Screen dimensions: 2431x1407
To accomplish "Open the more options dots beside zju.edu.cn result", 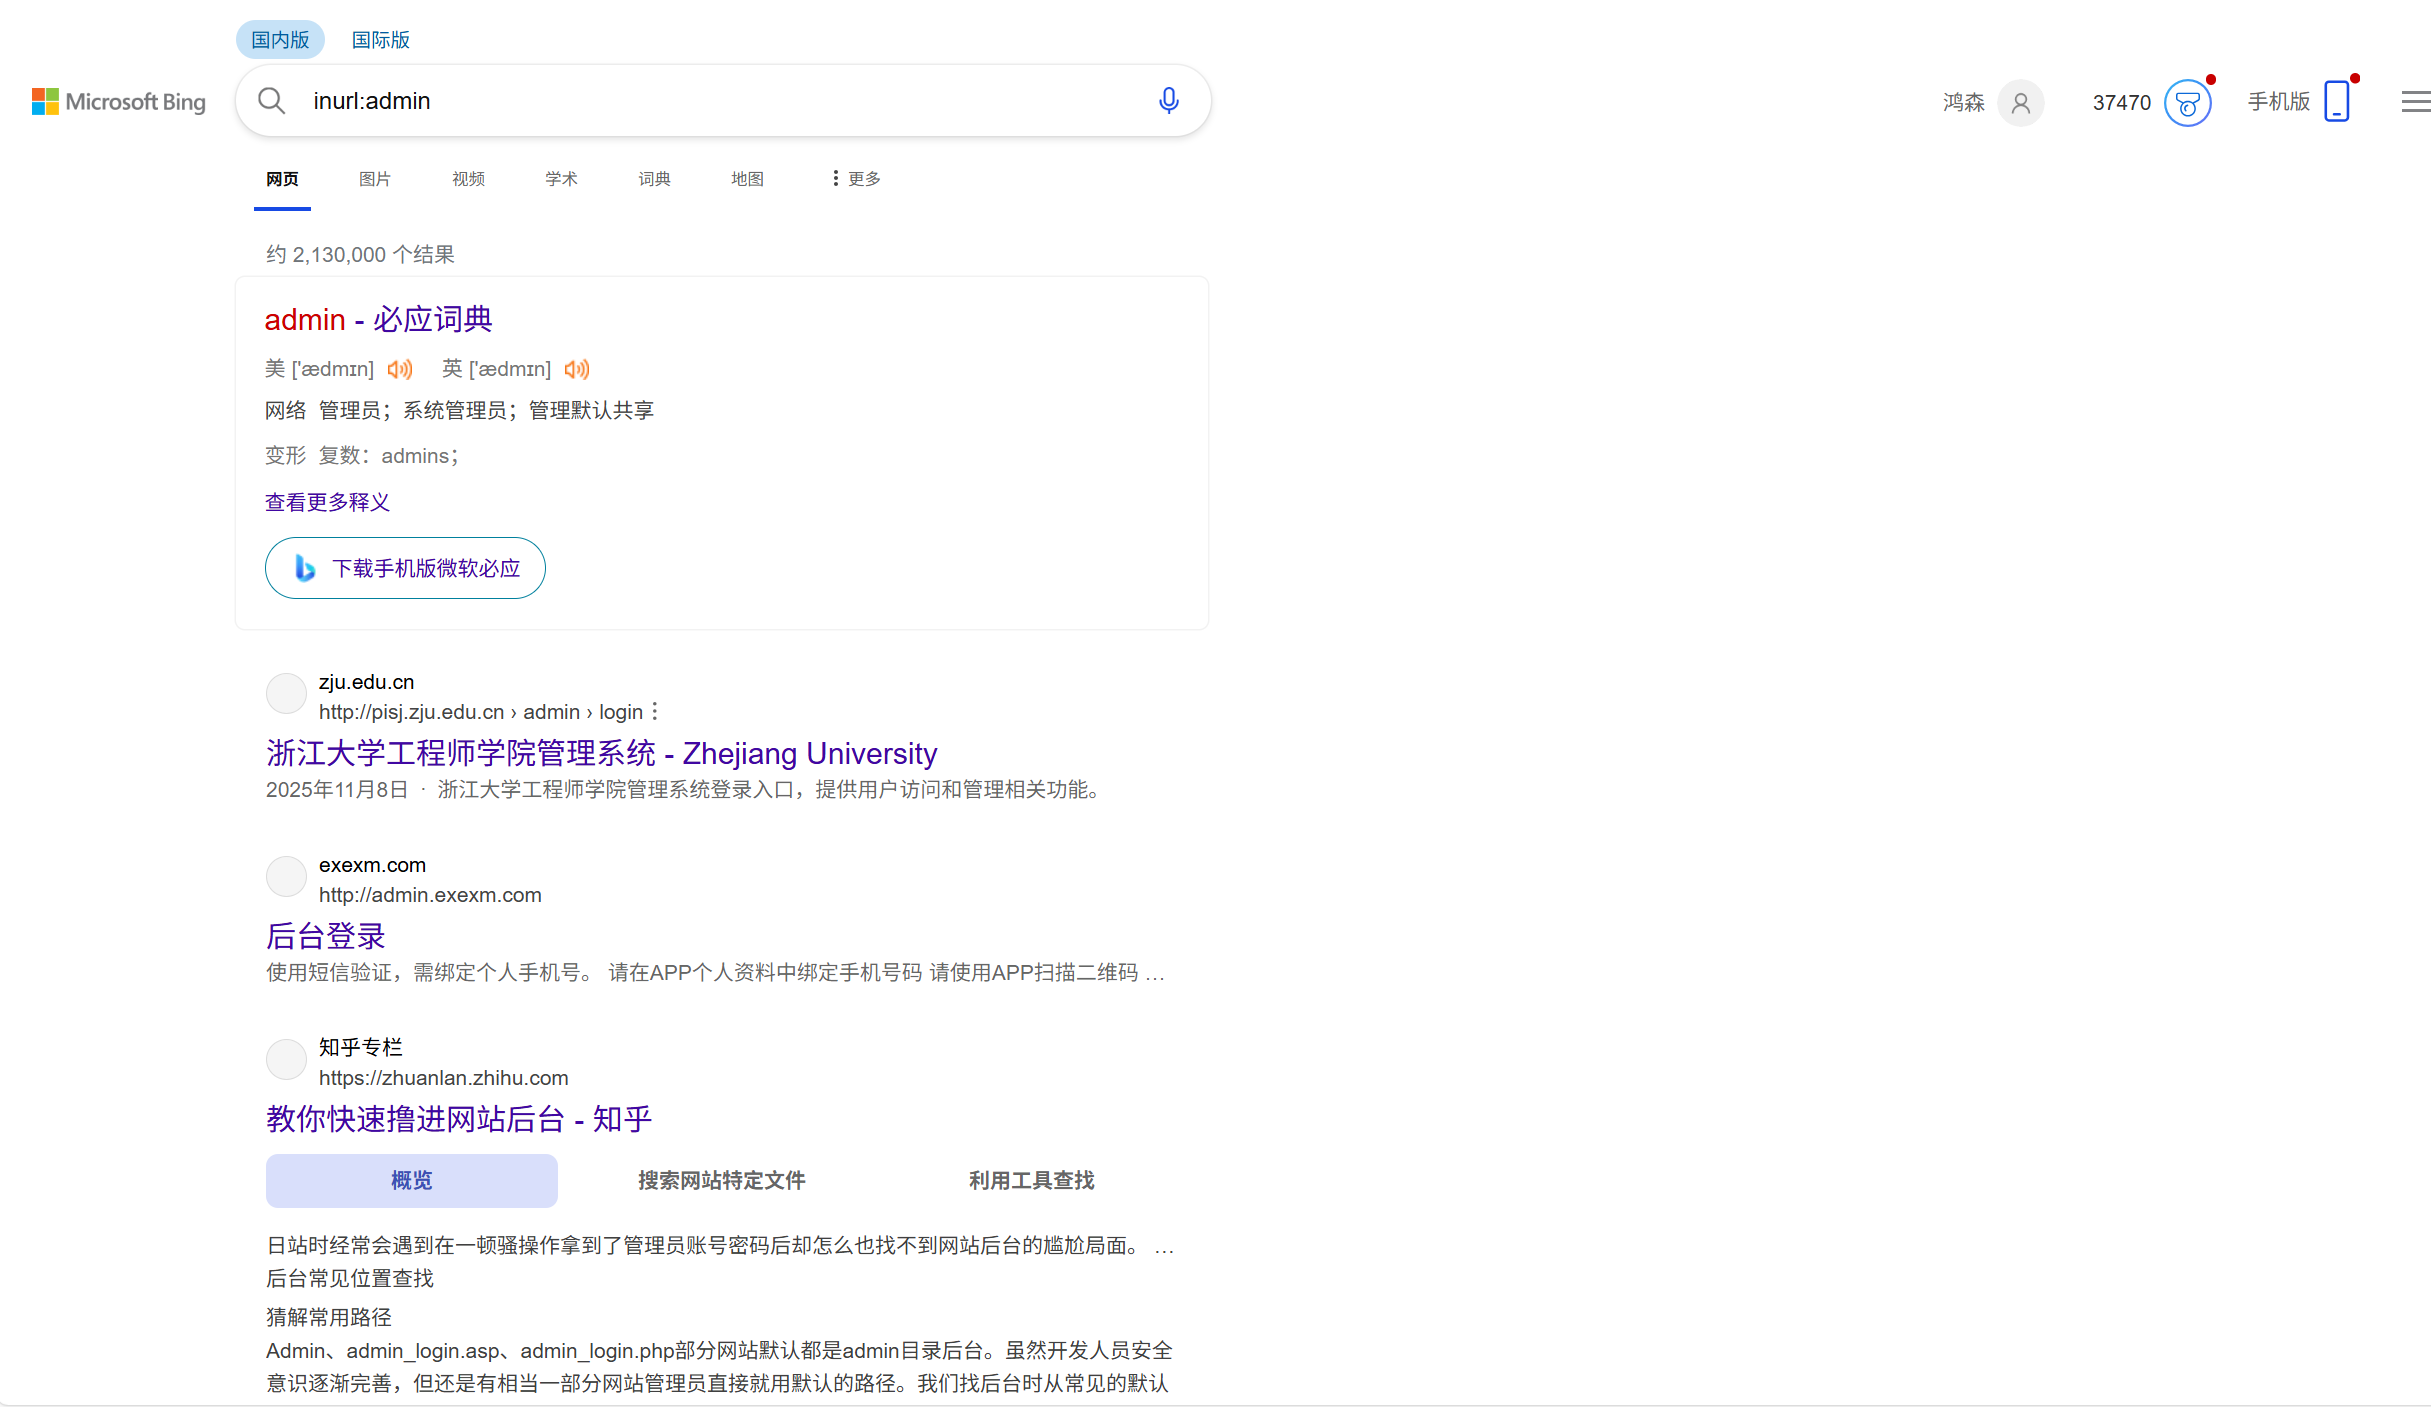I will (x=655, y=711).
